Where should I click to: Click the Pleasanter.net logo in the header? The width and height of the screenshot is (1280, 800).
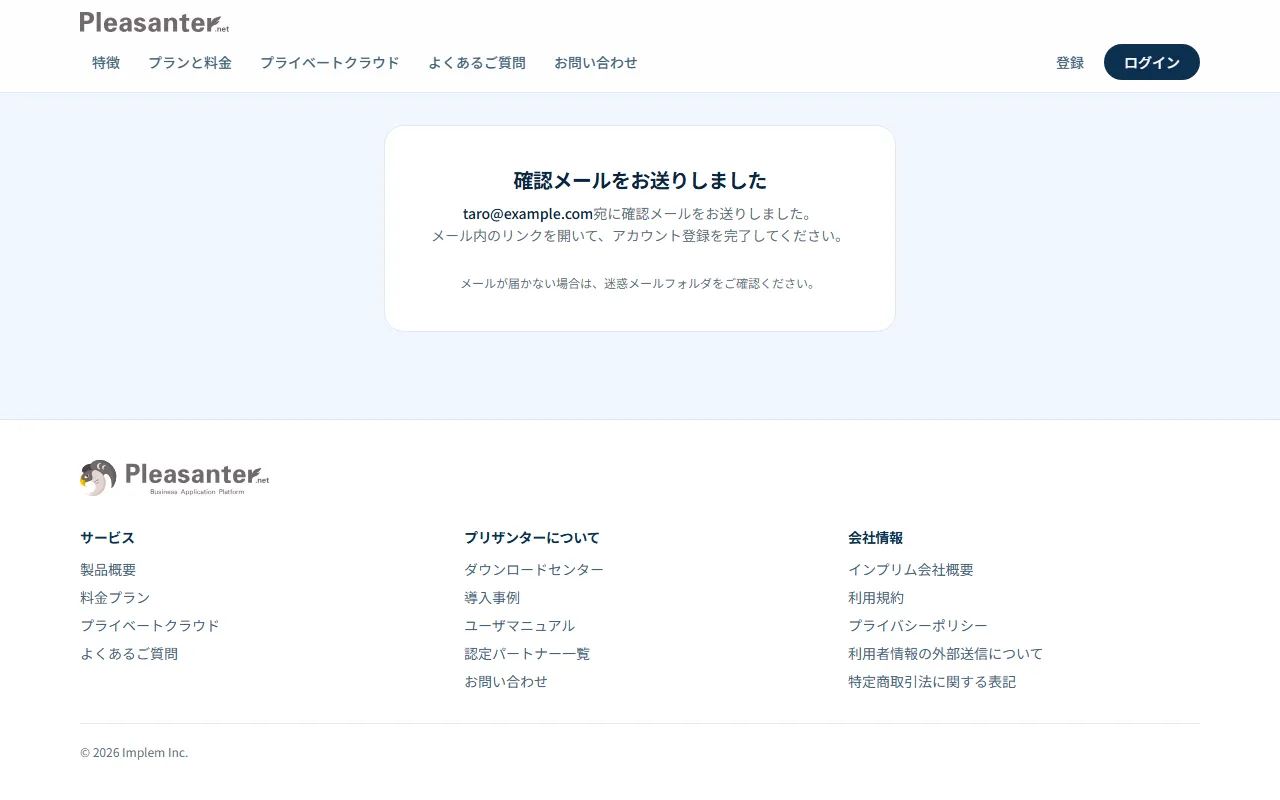(x=154, y=22)
